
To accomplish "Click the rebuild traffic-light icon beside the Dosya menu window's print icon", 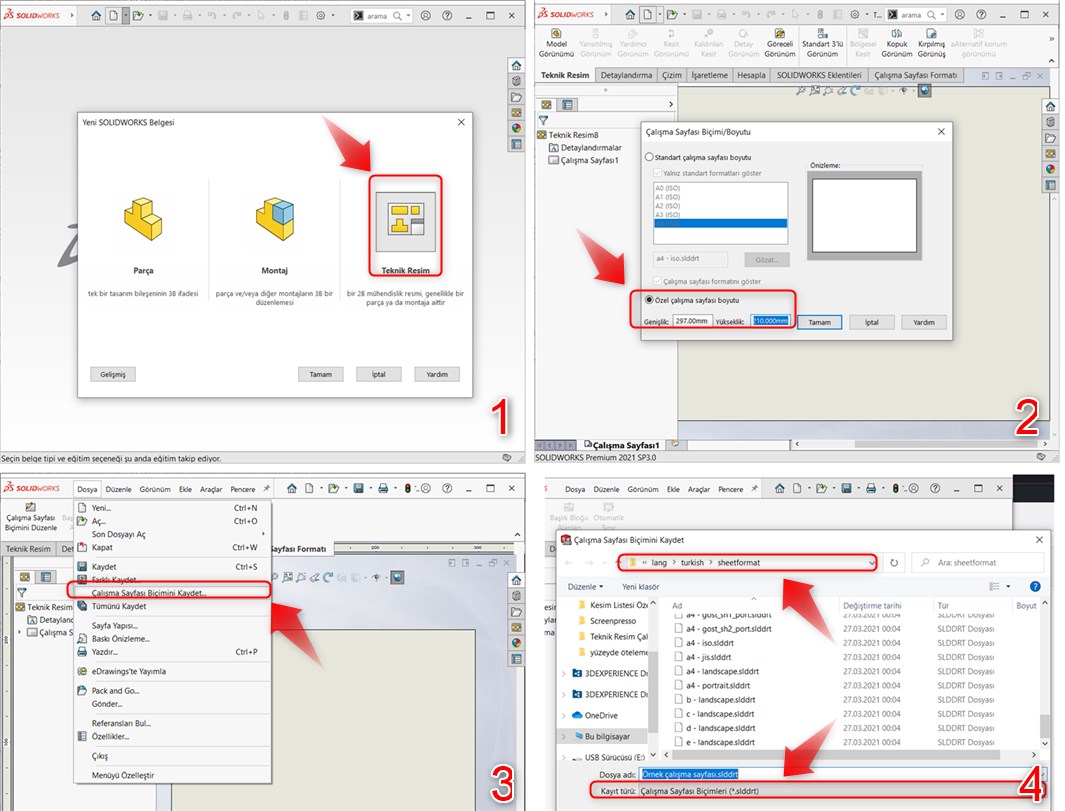I will 408,488.
